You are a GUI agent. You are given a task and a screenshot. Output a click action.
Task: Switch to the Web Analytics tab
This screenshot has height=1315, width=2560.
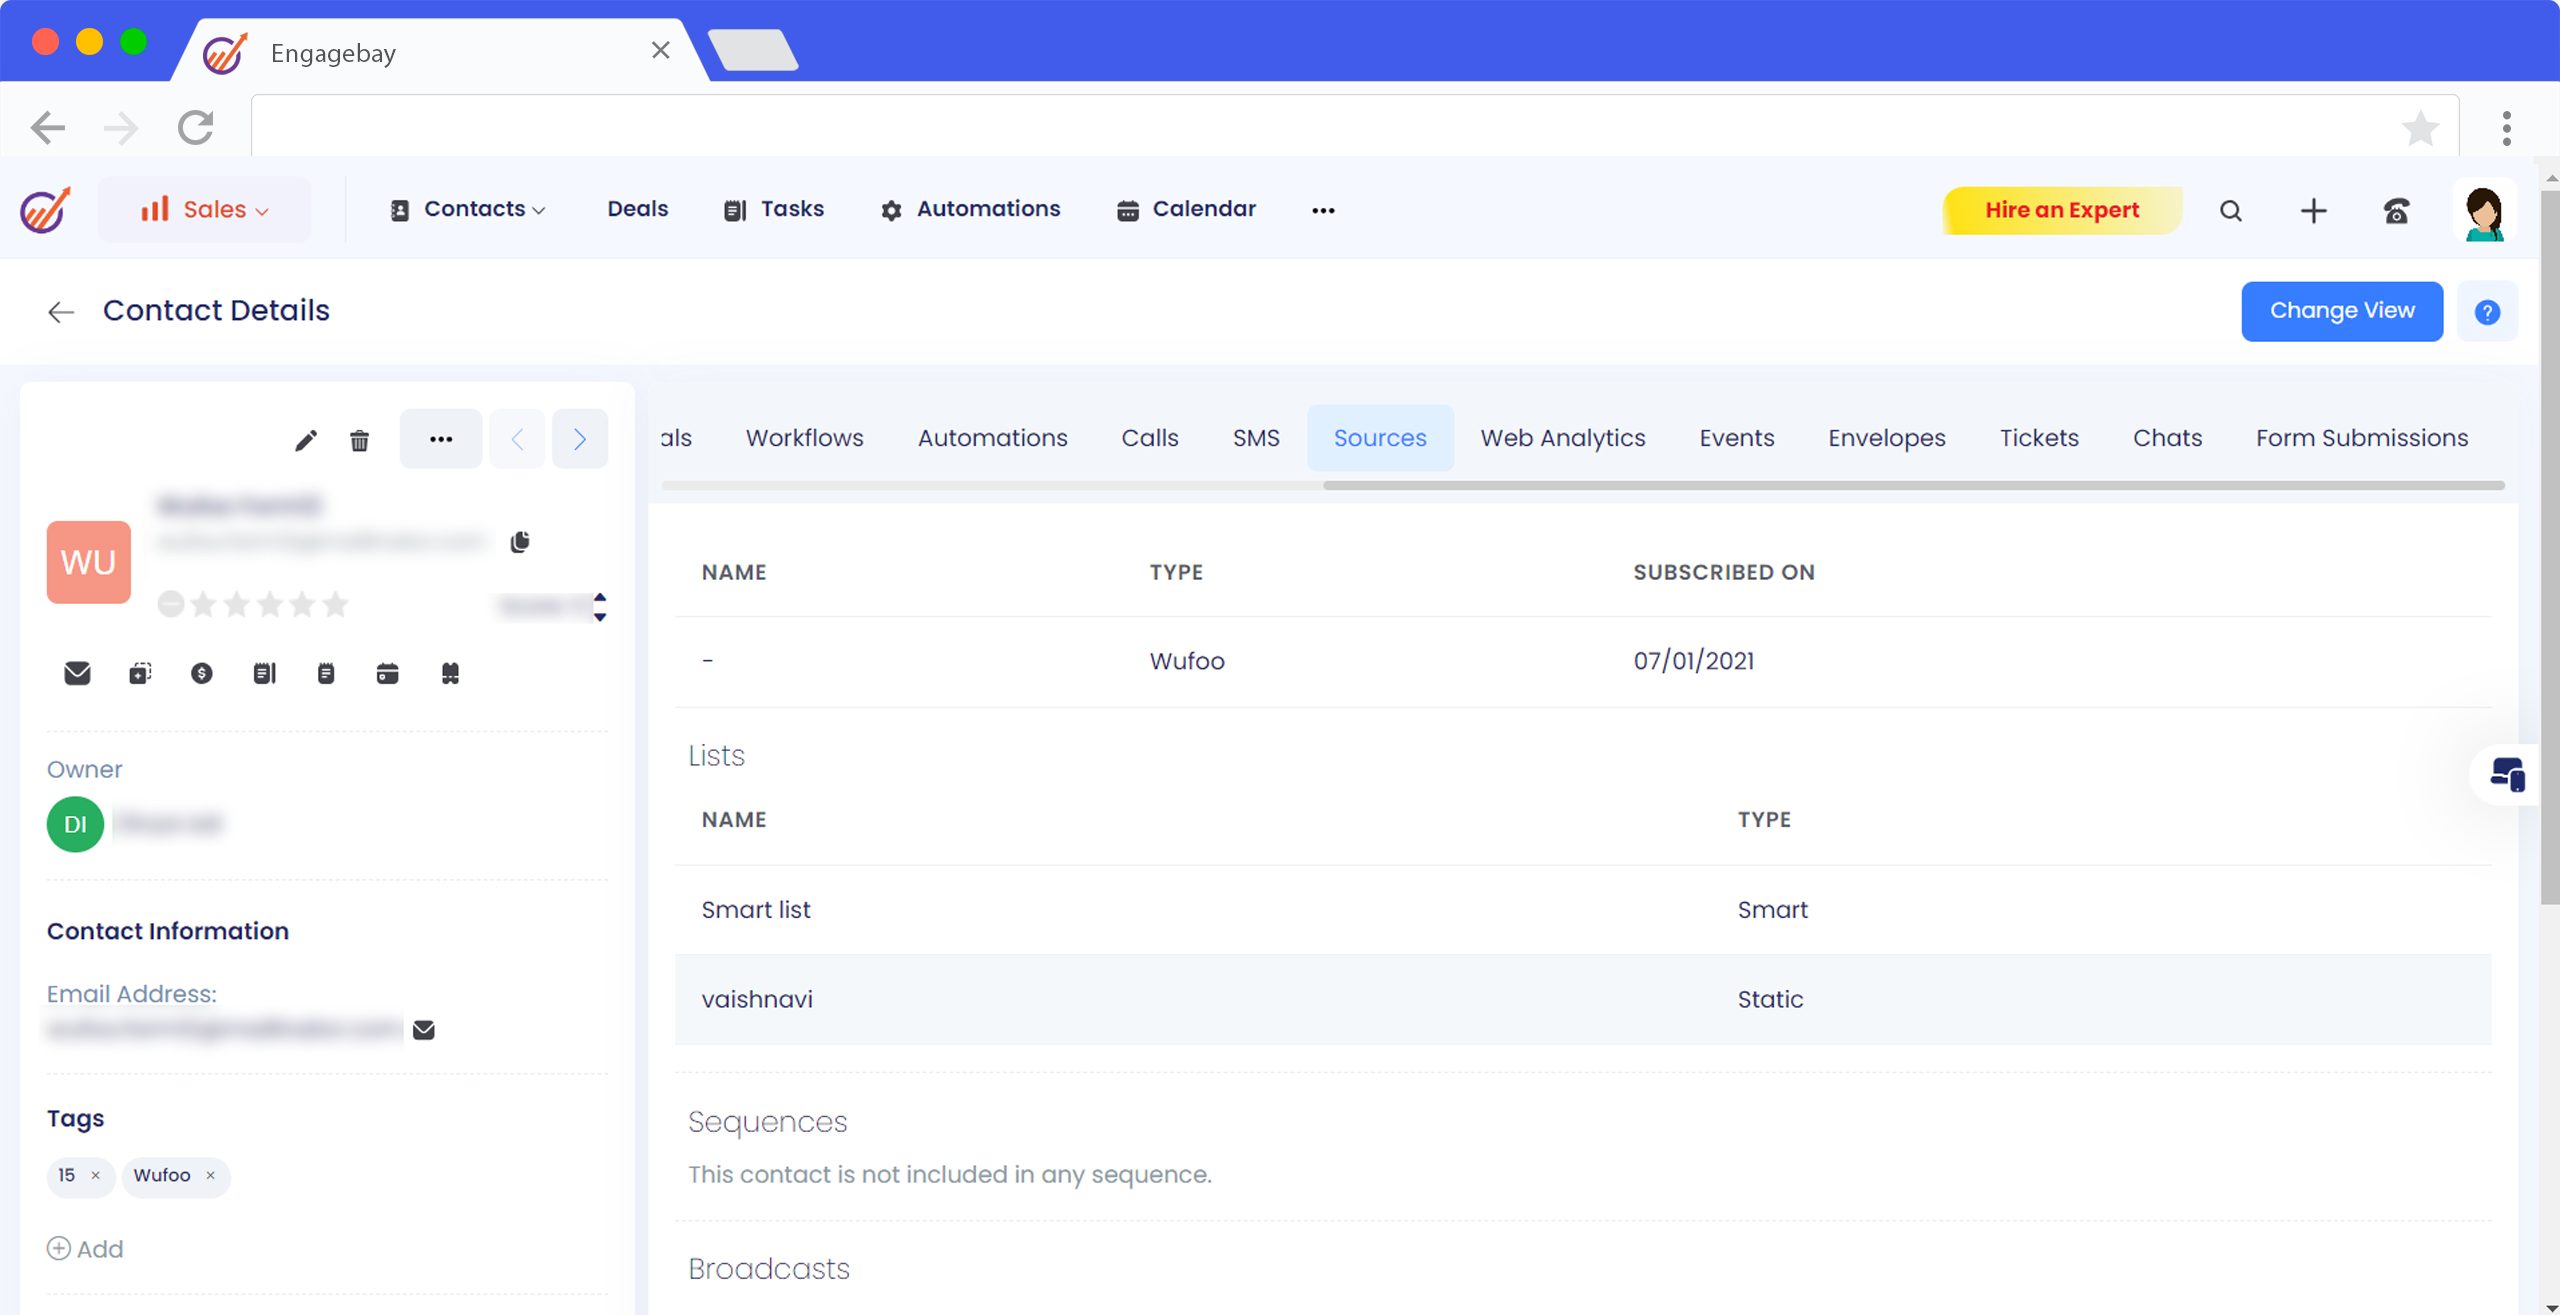1562,438
